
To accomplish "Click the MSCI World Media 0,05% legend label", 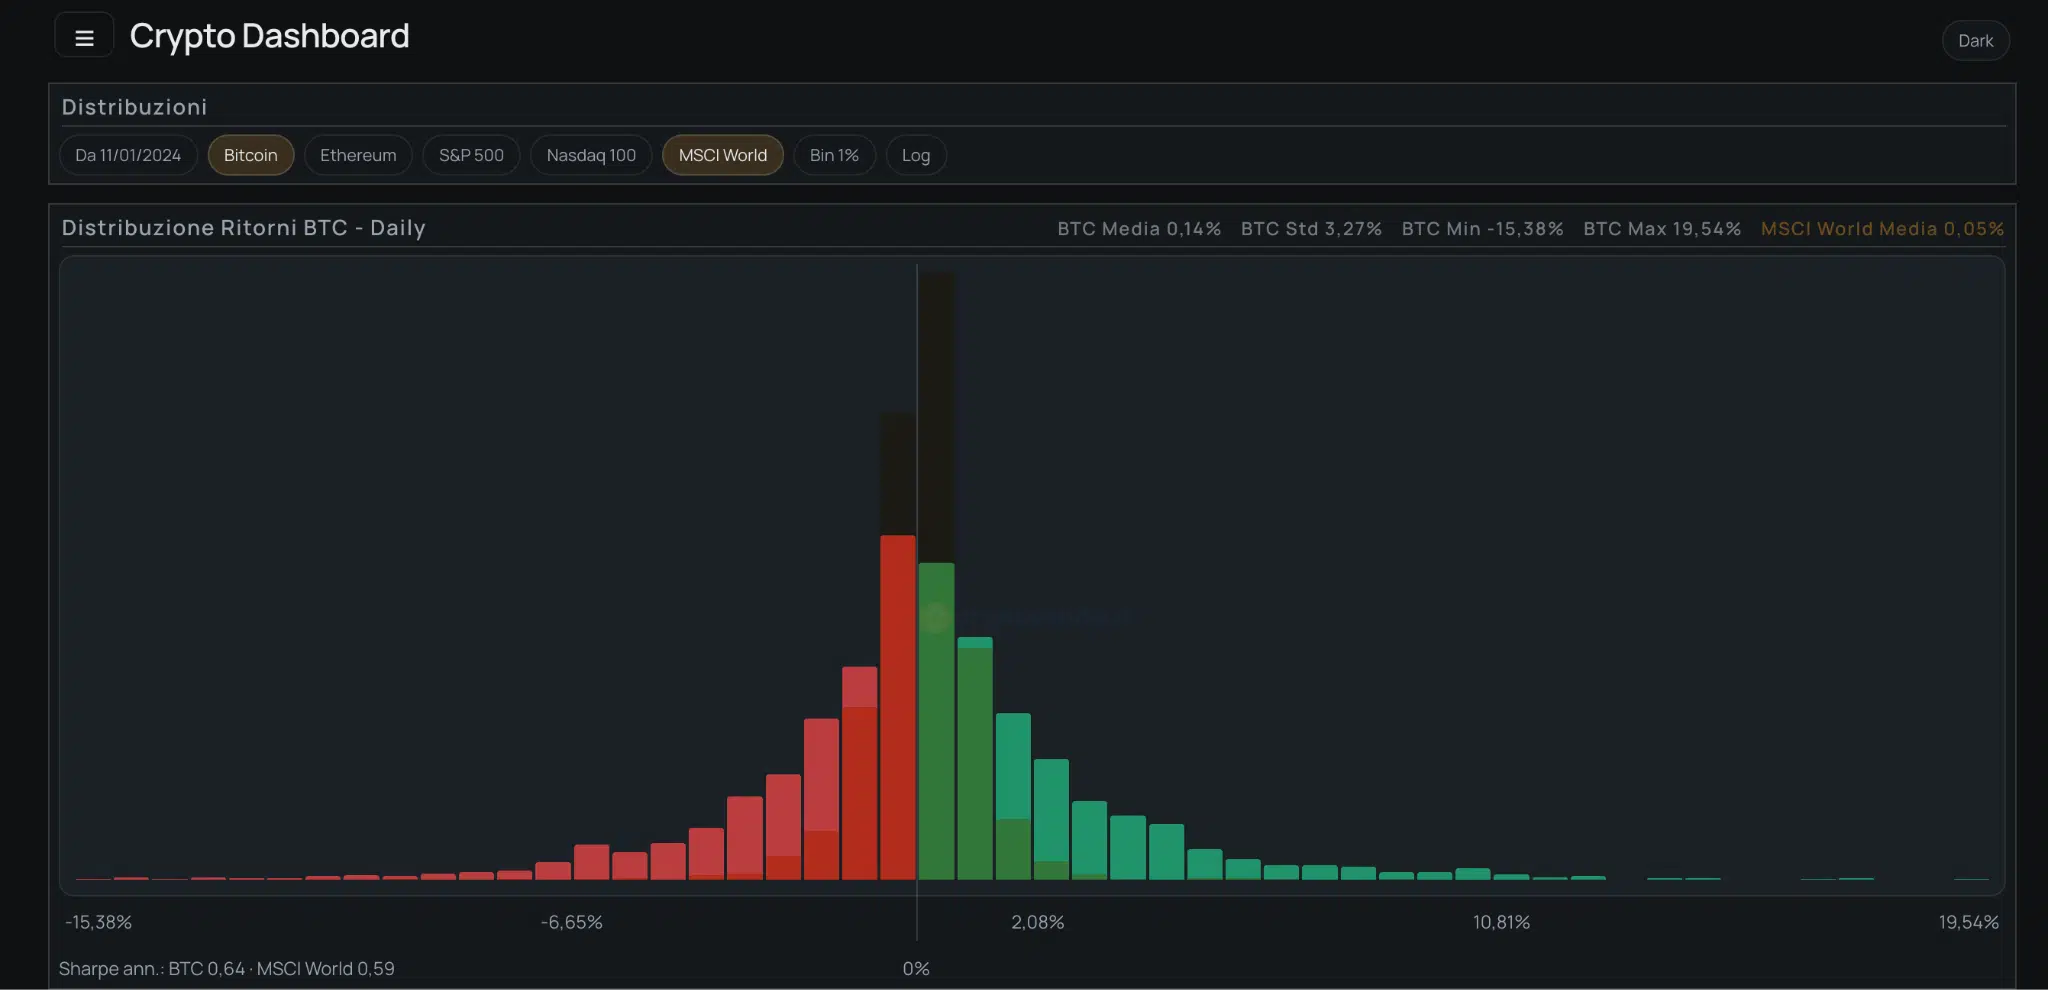I will pos(1883,228).
